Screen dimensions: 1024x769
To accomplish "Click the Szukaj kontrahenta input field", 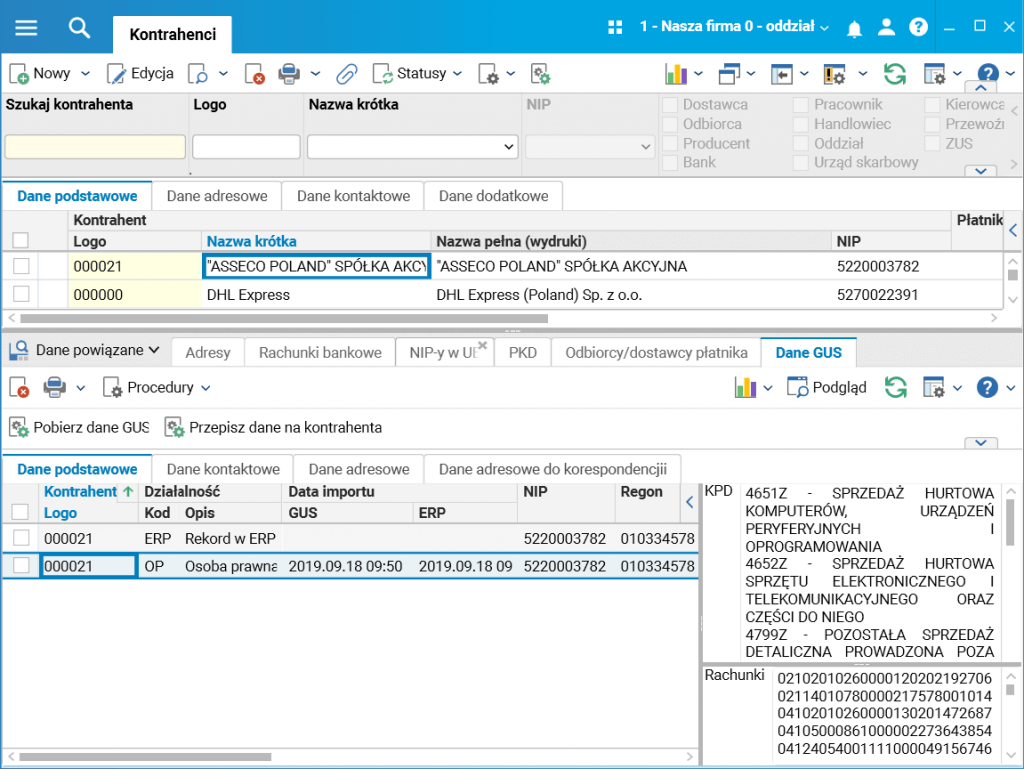I will pyautogui.click(x=95, y=147).
